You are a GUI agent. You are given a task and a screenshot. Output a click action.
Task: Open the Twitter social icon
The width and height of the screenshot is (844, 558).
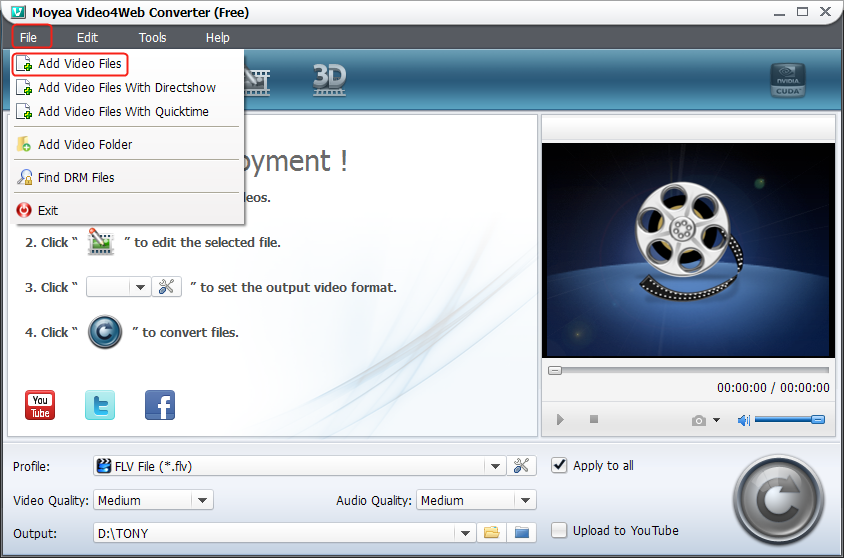(x=100, y=405)
